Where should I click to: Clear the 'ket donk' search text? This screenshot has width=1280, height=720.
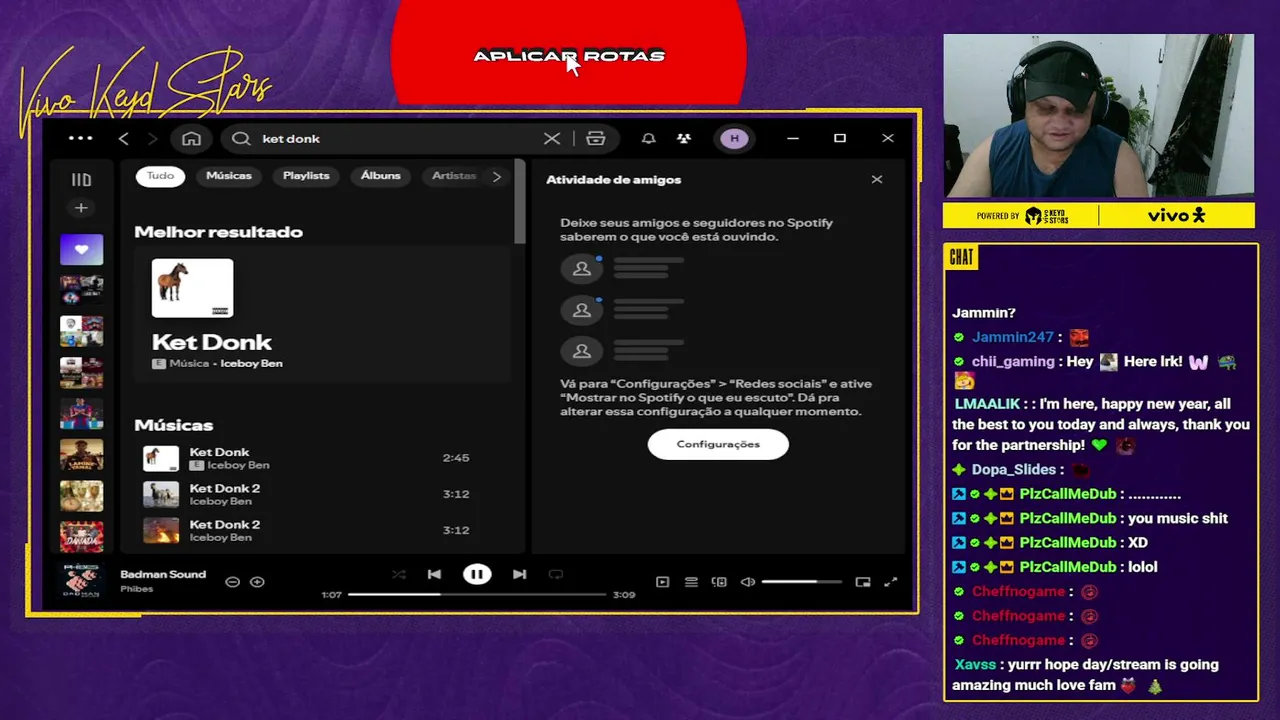pyautogui.click(x=552, y=139)
